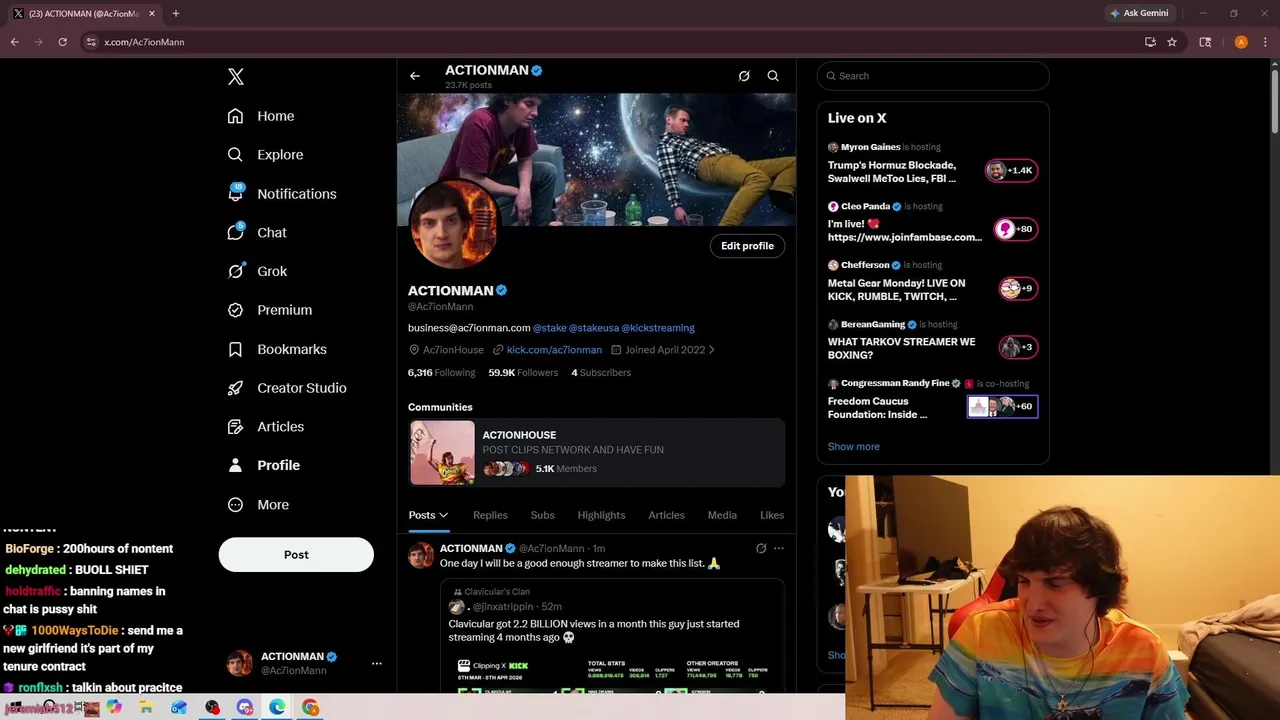The height and width of the screenshot is (720, 1280).
Task: Open the 6,316 Following list
Action: [441, 373]
